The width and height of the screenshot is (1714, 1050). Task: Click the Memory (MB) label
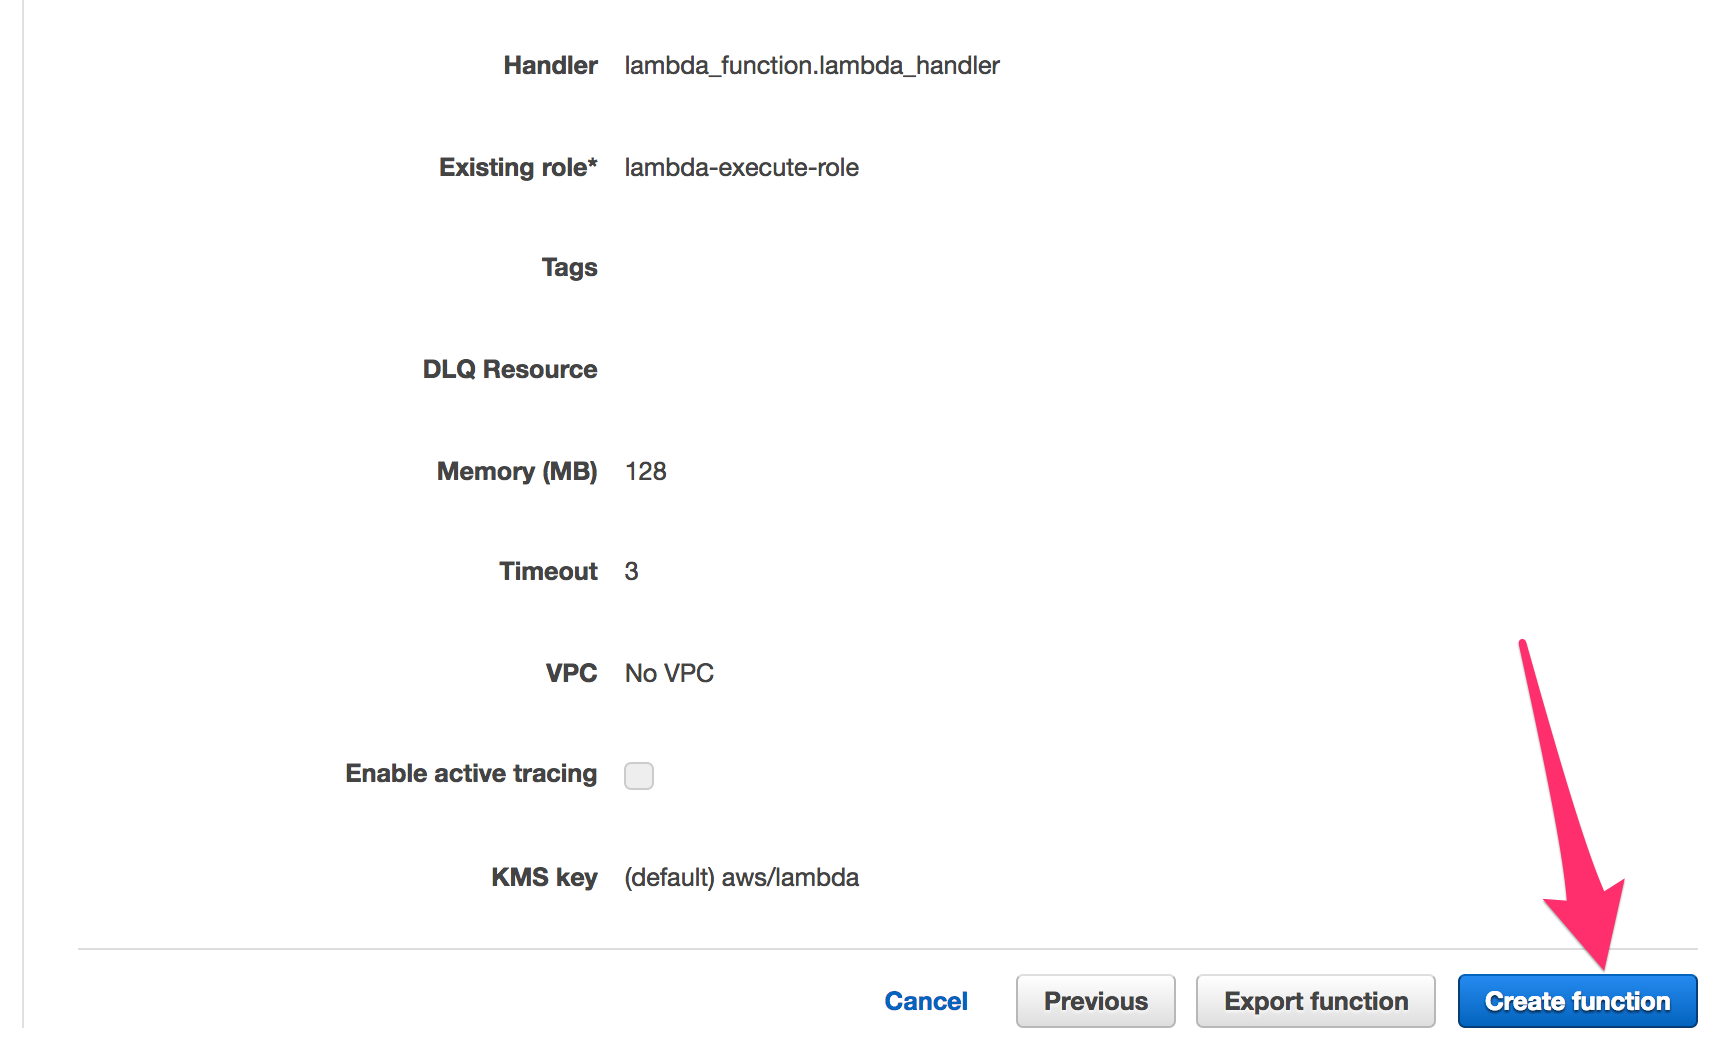(x=516, y=471)
